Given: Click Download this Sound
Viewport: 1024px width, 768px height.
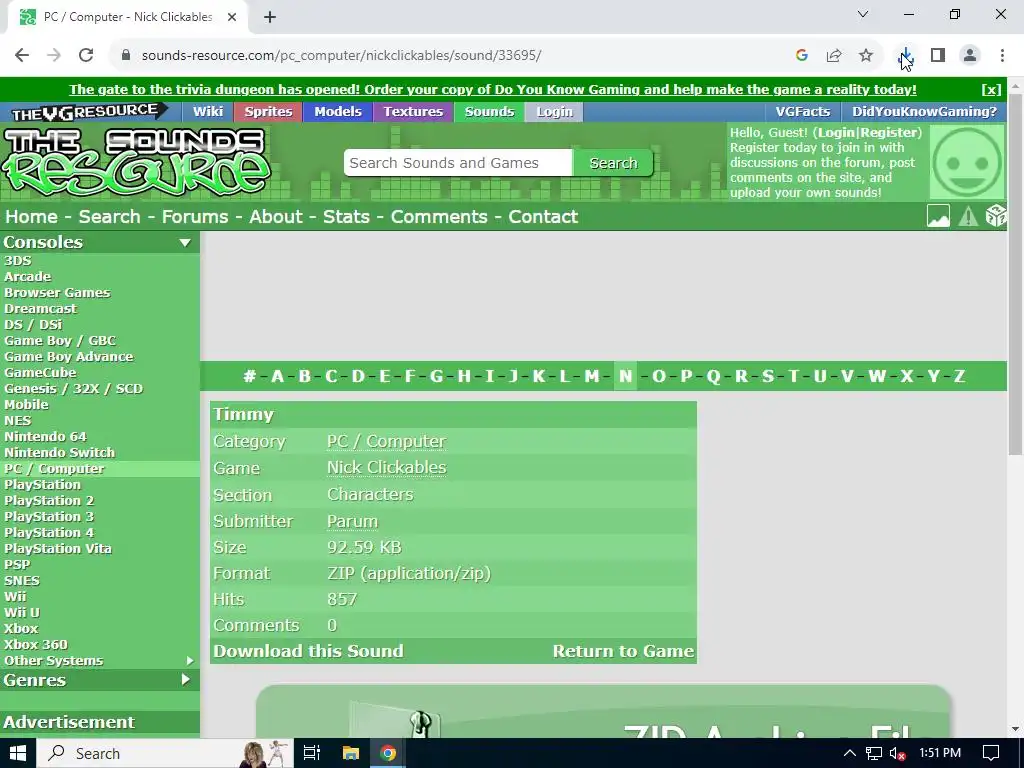Looking at the screenshot, I should click(x=308, y=651).
